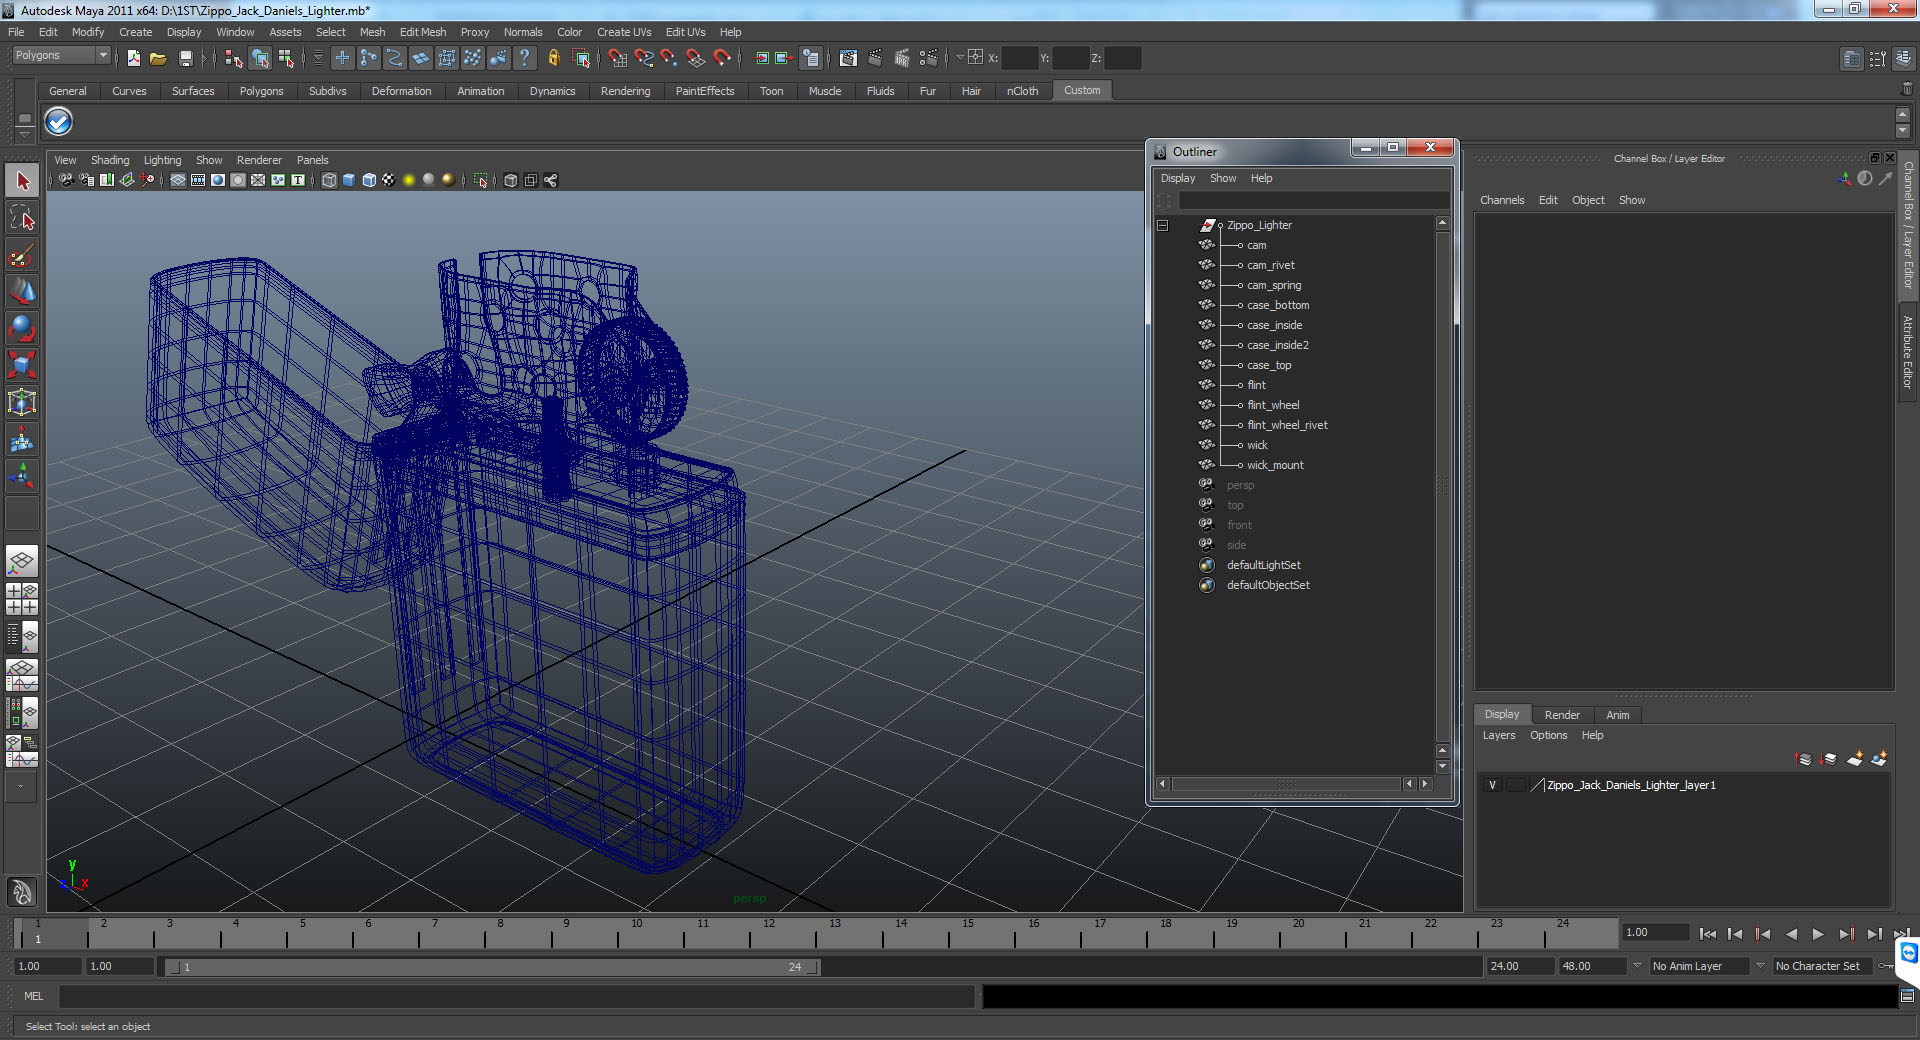This screenshot has width=1920, height=1040.
Task: Toggle select by object type mode icon
Action: (x=260, y=58)
